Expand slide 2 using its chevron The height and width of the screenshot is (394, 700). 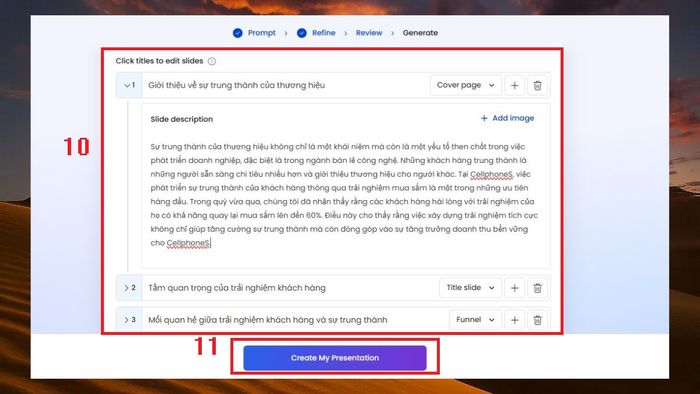tap(126, 288)
